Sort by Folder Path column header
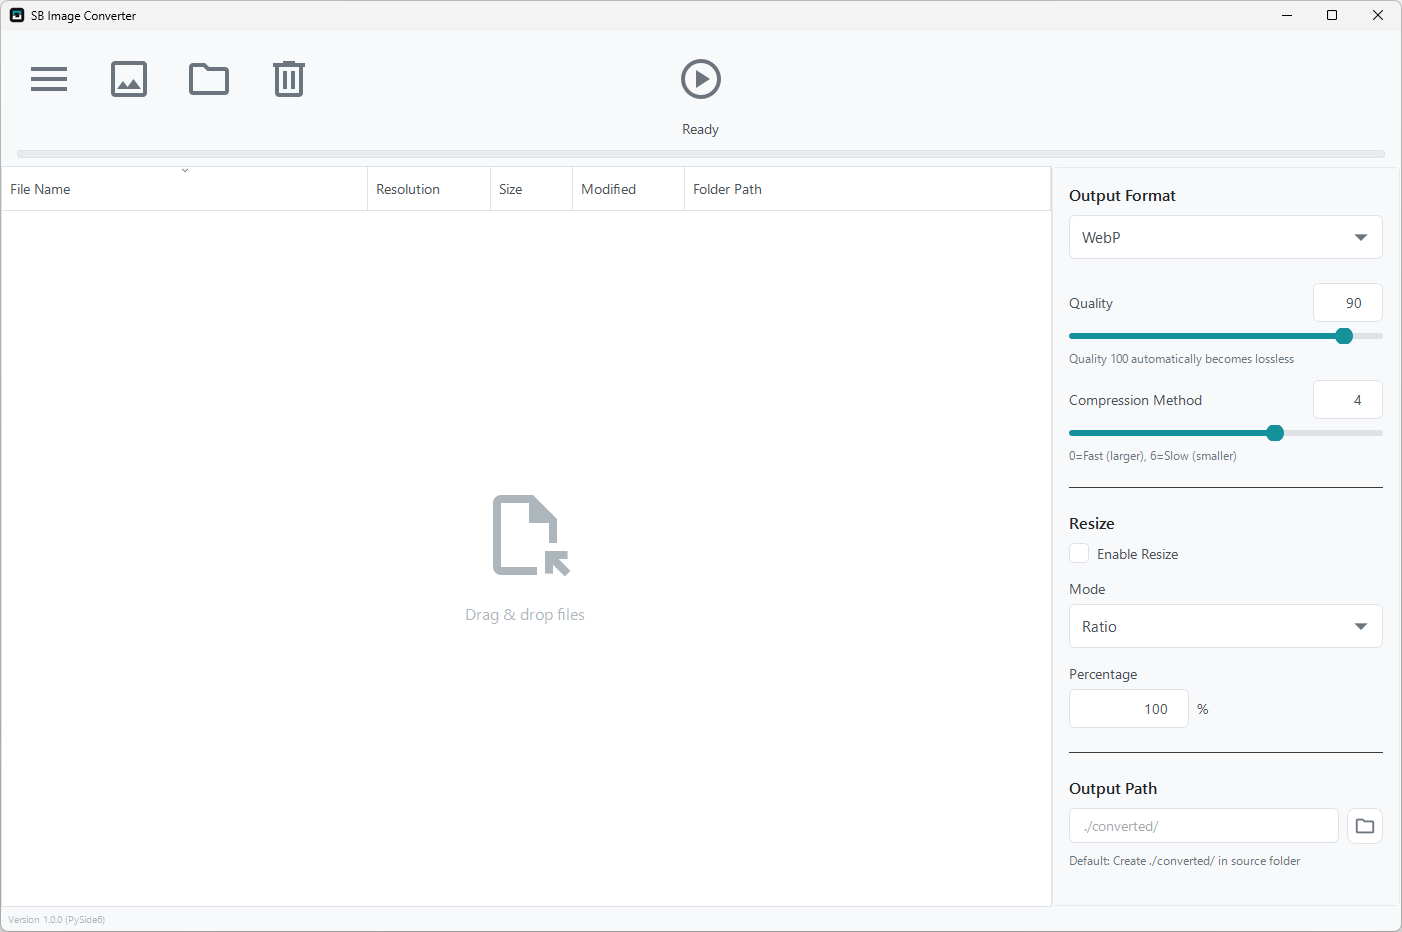The width and height of the screenshot is (1402, 932). pos(868,189)
